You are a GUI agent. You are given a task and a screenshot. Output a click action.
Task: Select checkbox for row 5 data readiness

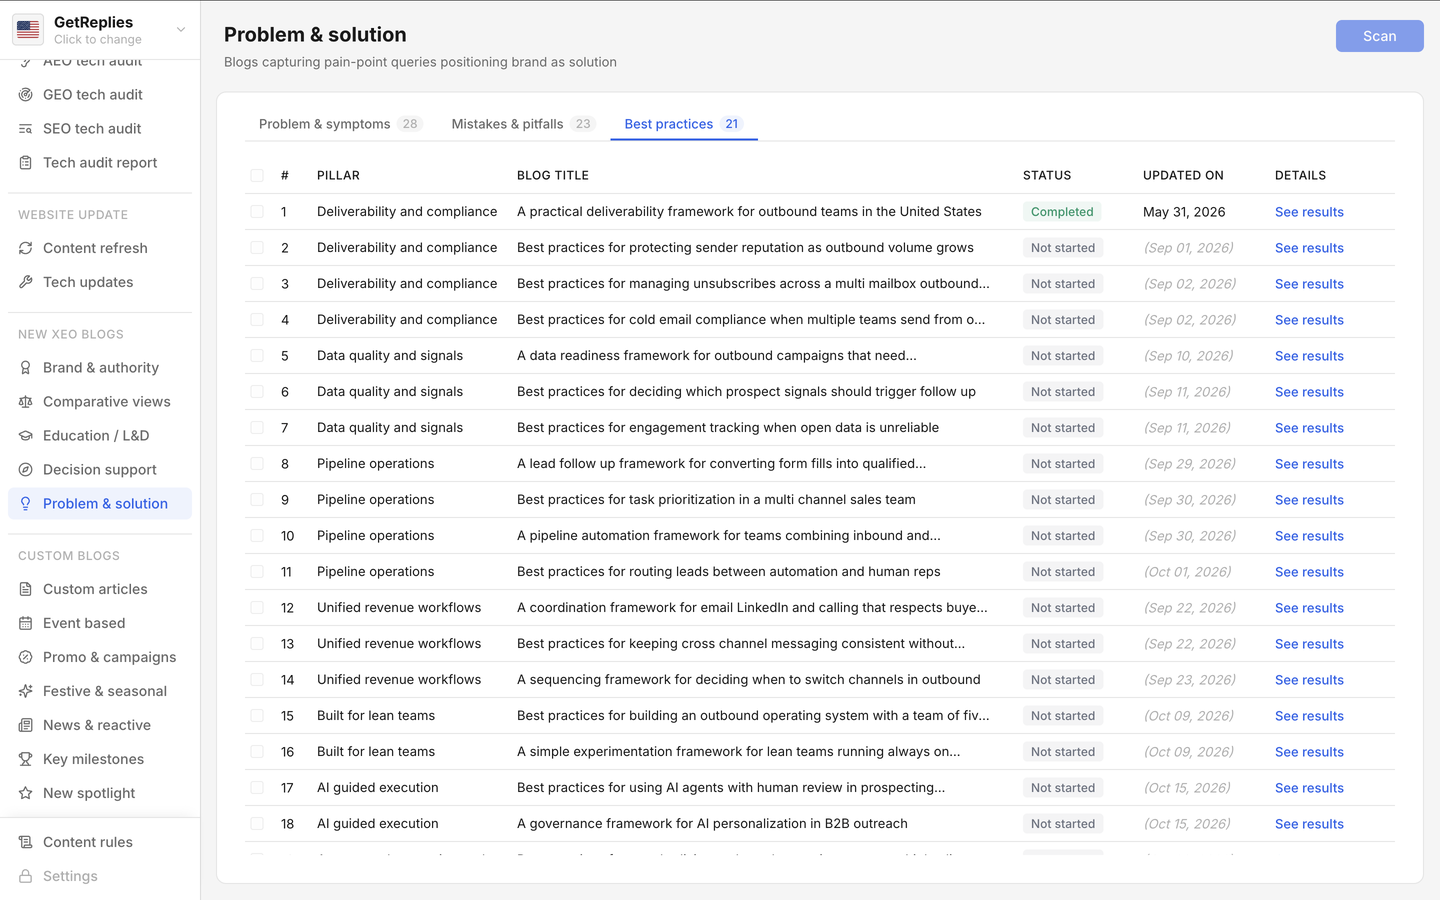point(257,356)
